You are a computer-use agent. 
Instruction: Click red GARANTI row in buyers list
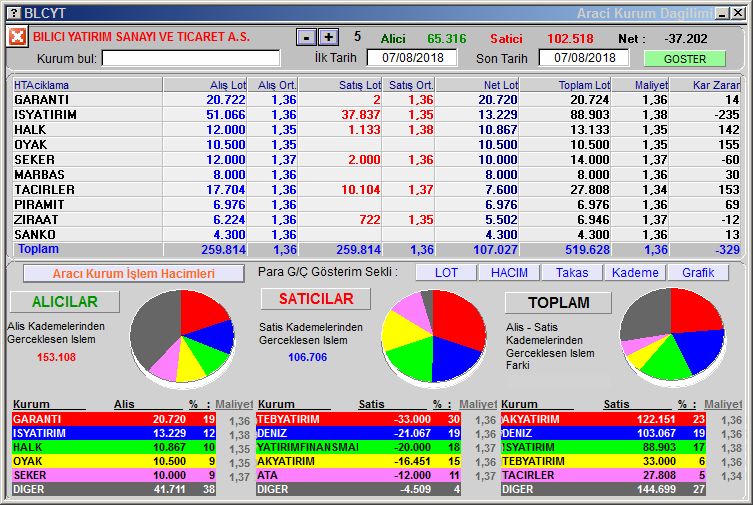[114, 419]
